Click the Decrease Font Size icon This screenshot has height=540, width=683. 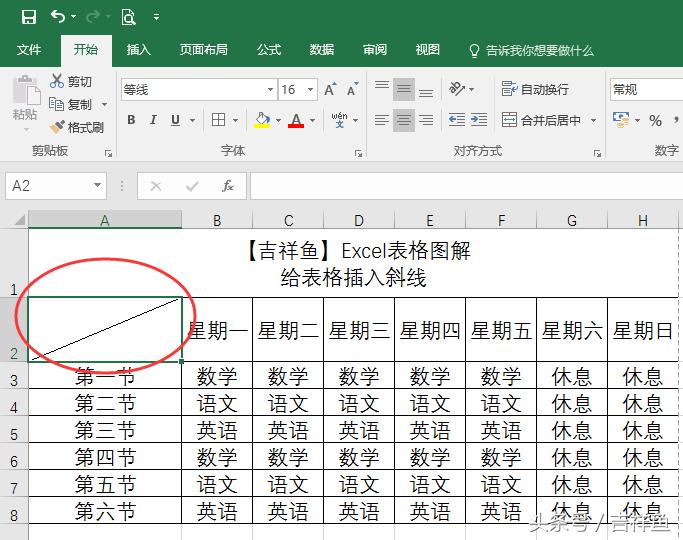pos(352,89)
